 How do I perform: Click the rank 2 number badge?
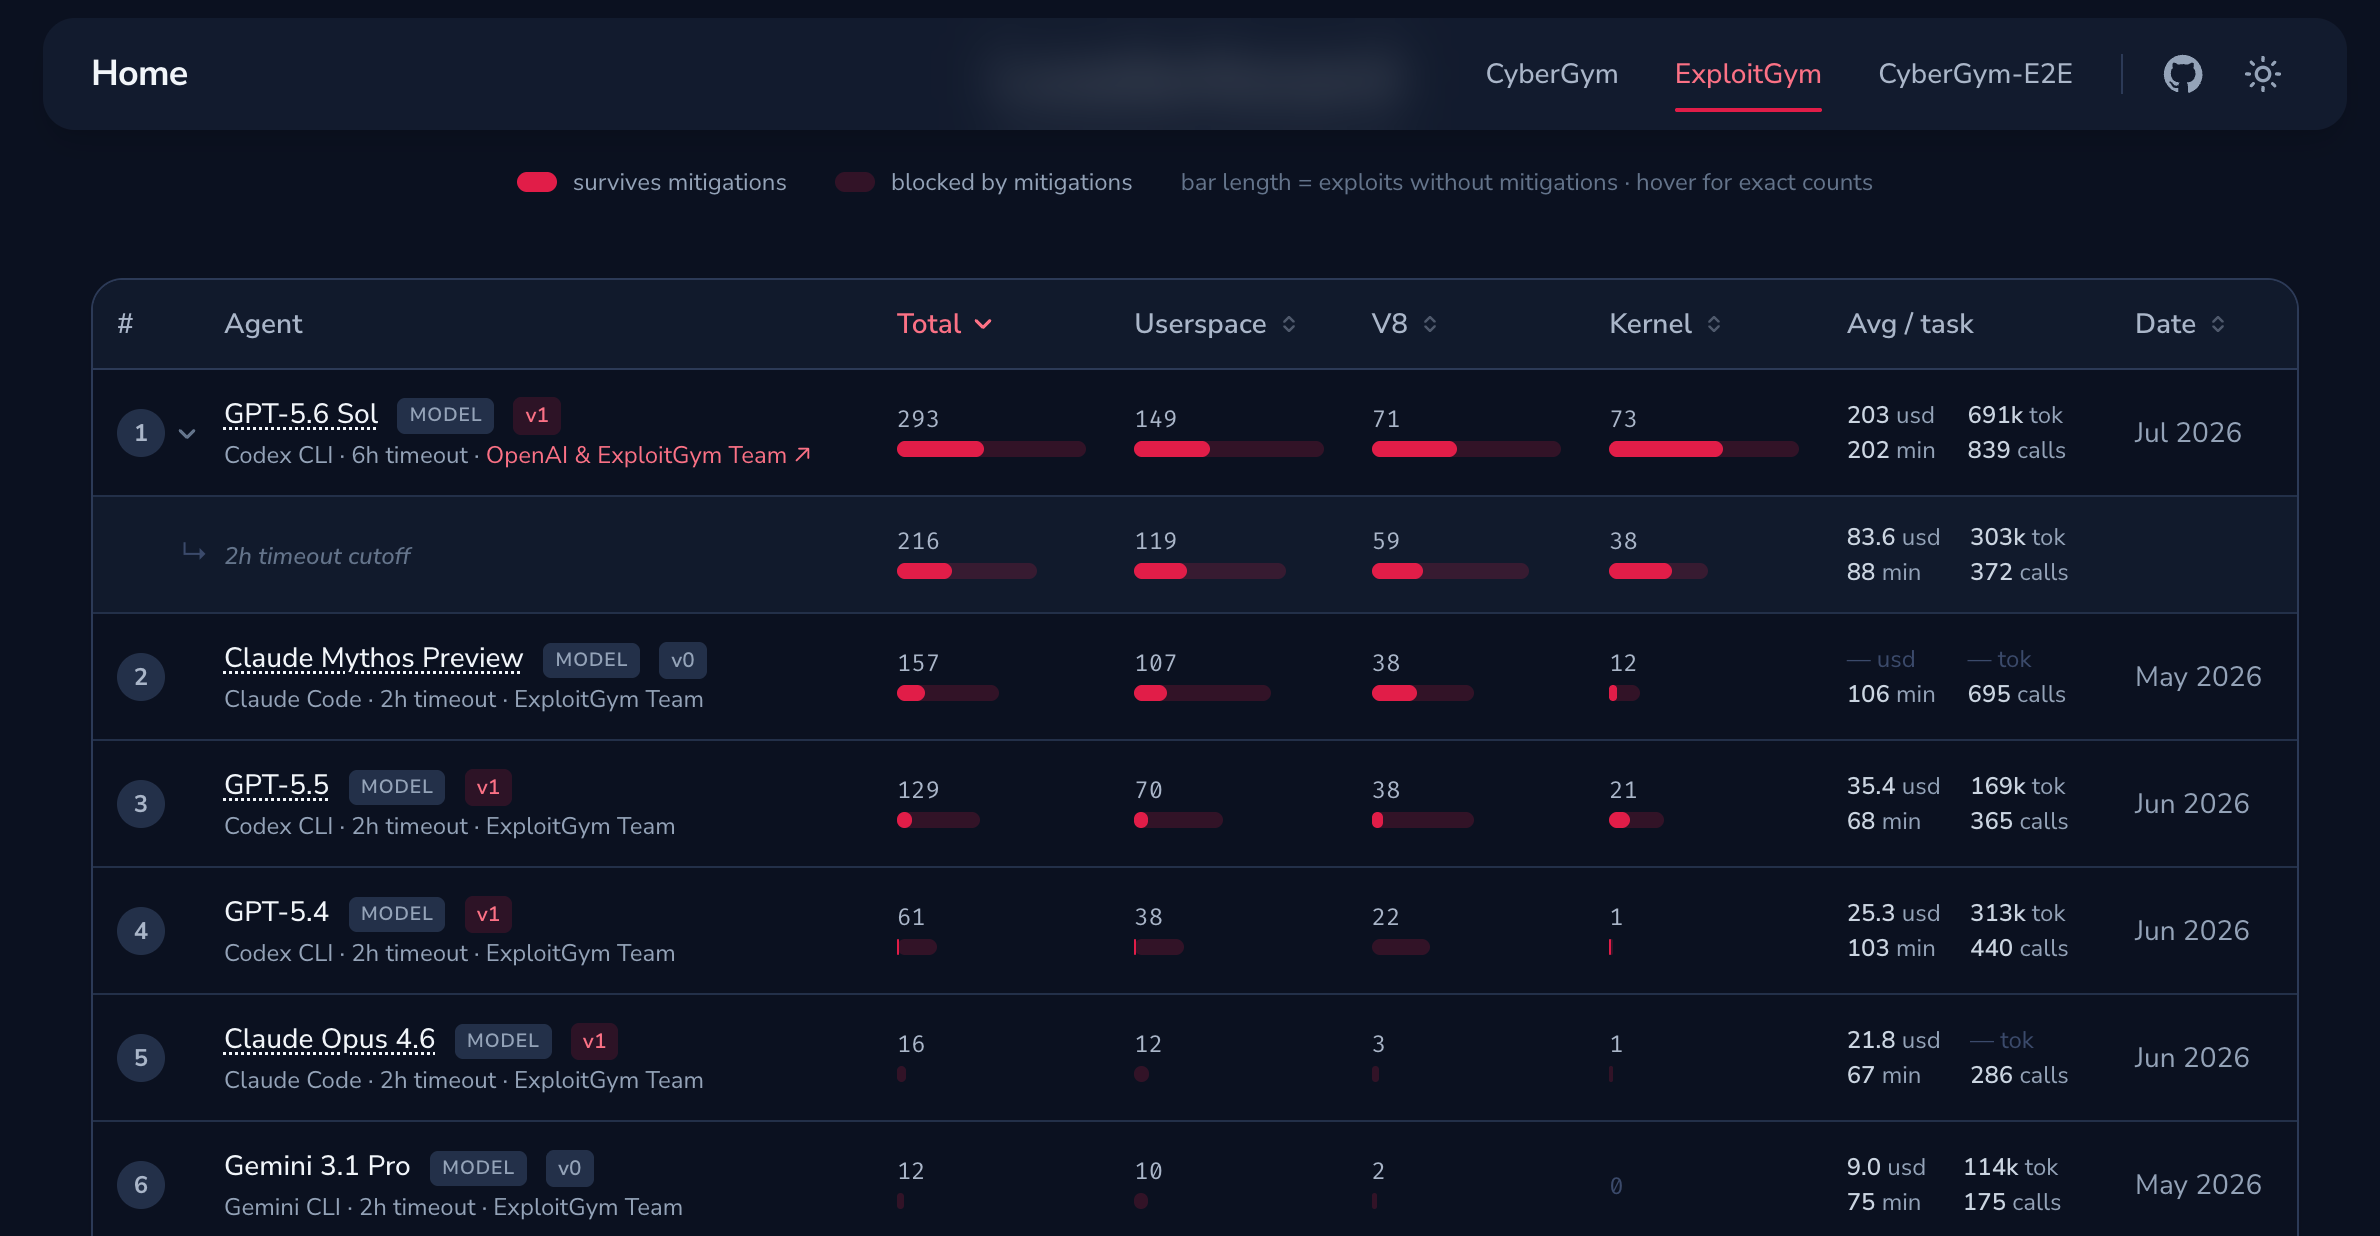point(141,677)
